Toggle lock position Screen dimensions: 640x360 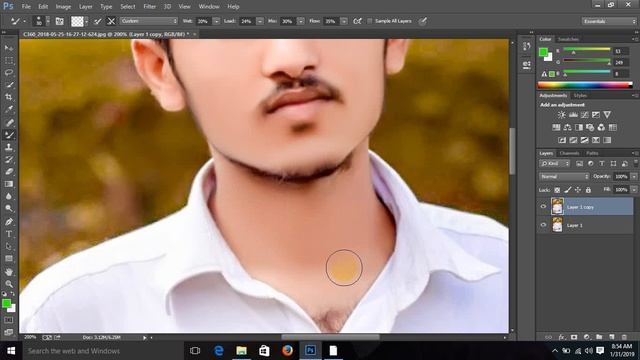click(x=578, y=190)
